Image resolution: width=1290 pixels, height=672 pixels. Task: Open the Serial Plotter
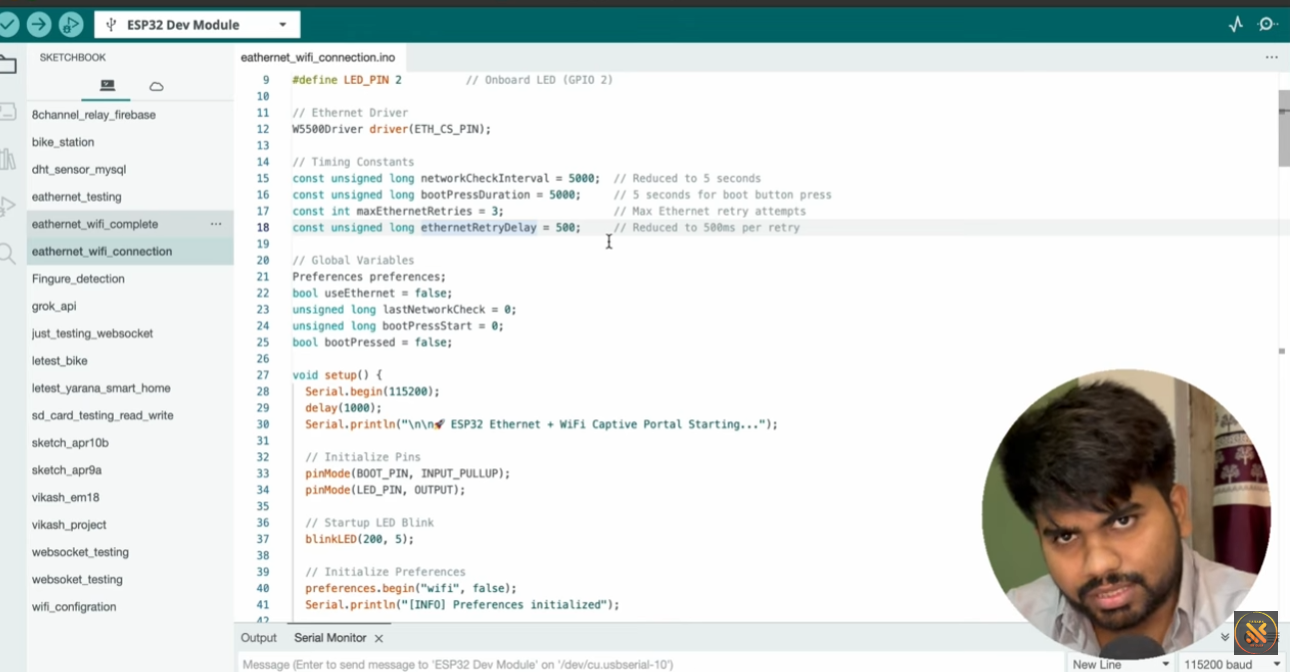tap(1236, 24)
